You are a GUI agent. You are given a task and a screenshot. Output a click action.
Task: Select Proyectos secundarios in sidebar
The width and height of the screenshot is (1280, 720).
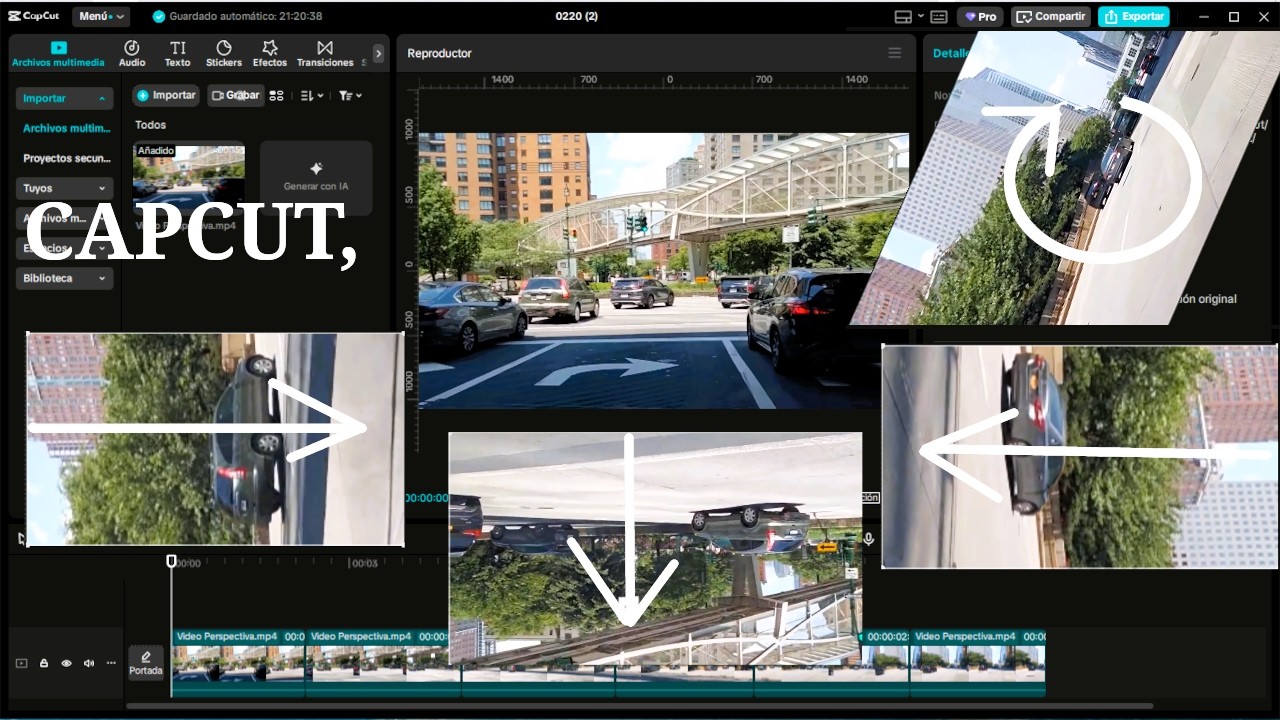(66, 158)
